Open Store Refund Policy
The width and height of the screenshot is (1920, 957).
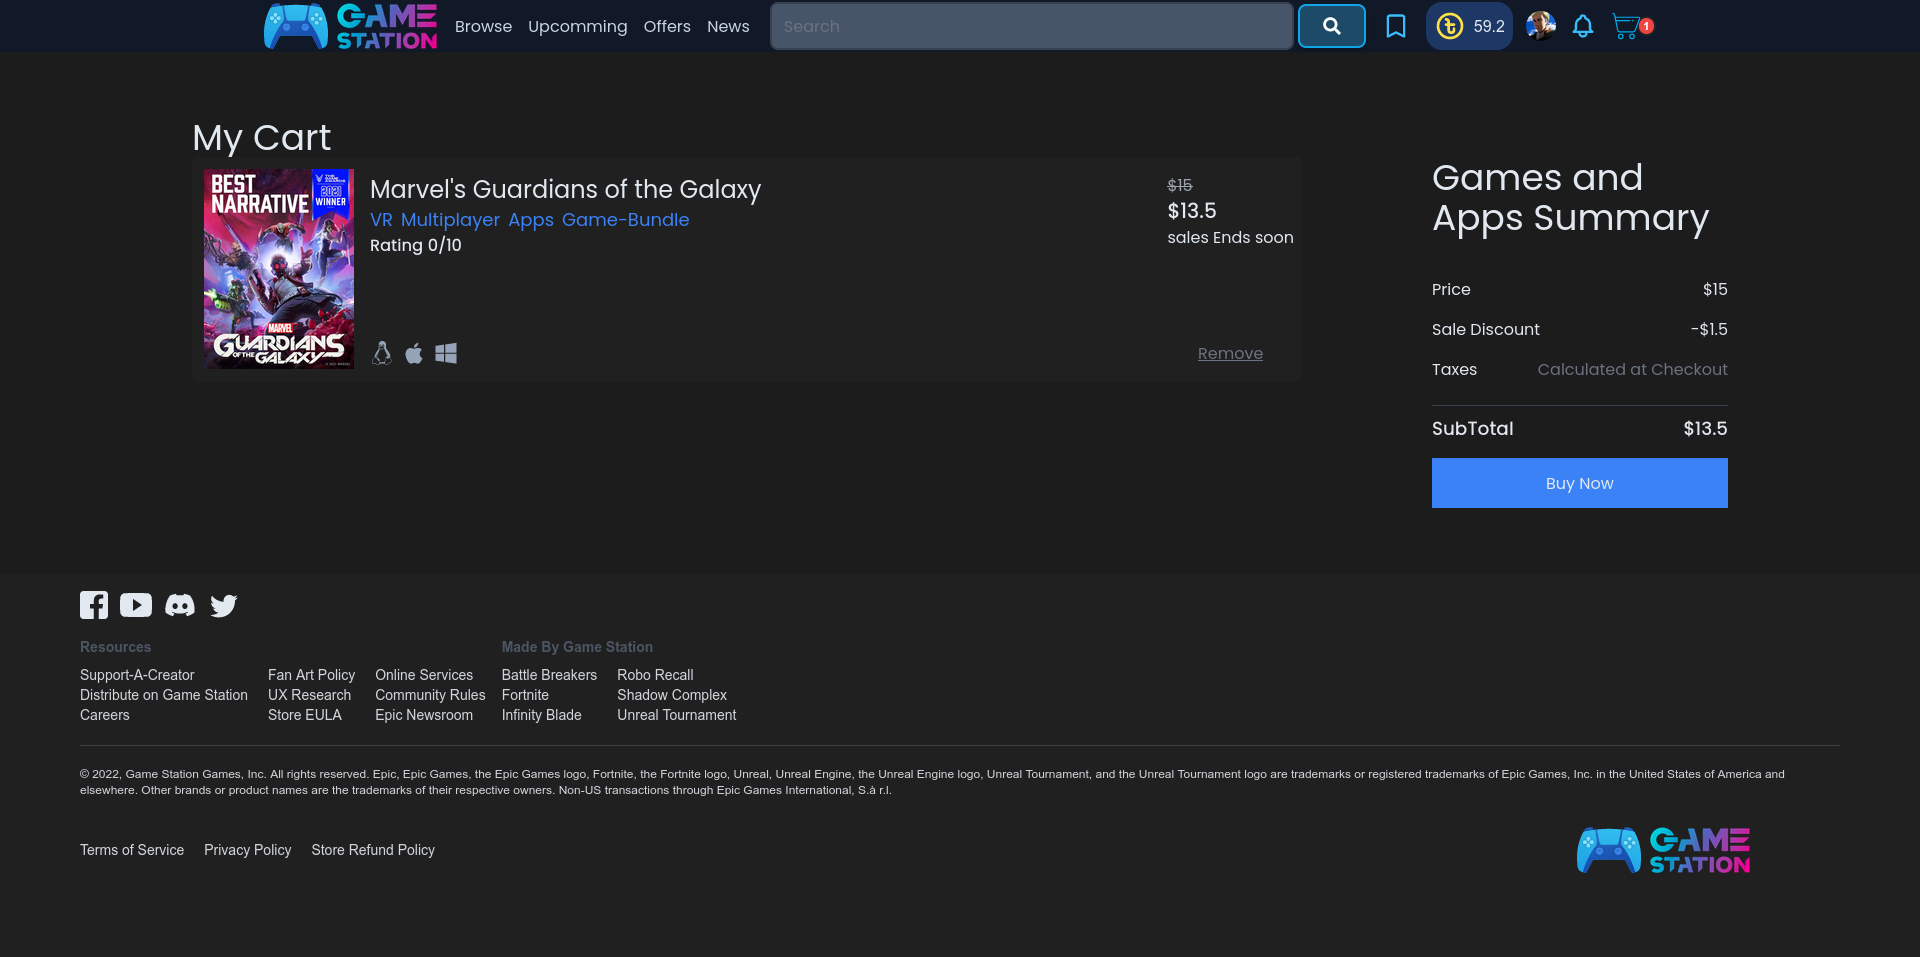pyautogui.click(x=373, y=850)
